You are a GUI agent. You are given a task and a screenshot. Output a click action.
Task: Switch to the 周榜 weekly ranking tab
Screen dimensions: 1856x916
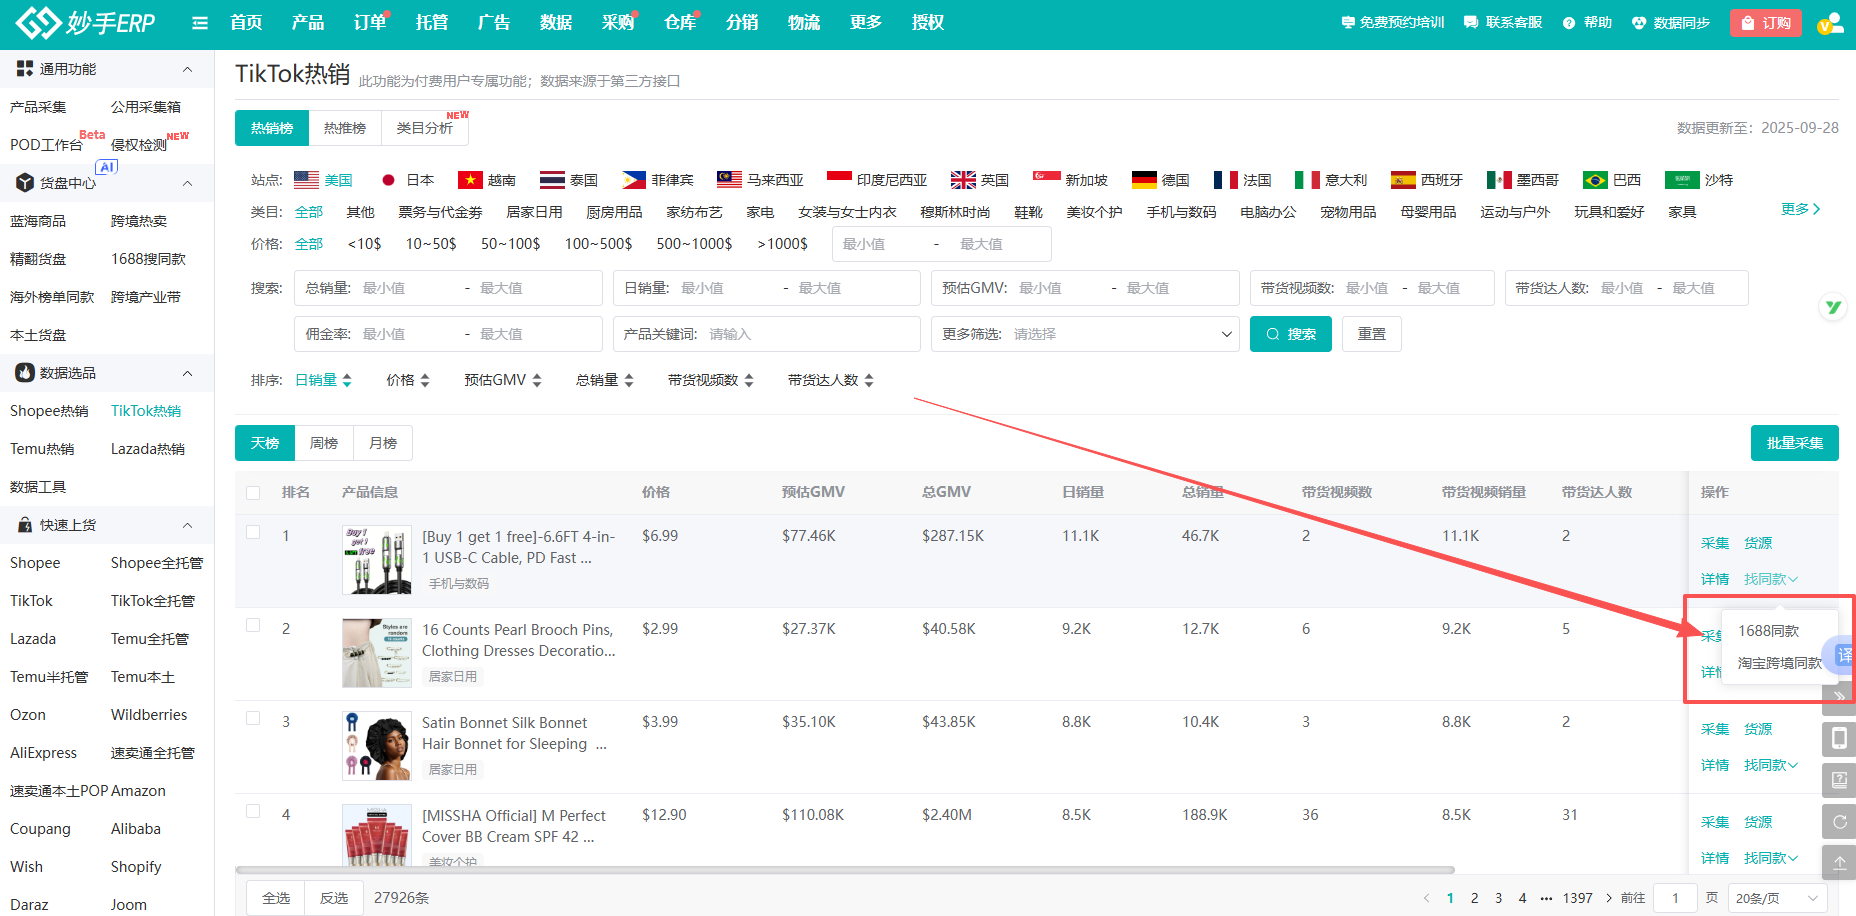point(324,443)
